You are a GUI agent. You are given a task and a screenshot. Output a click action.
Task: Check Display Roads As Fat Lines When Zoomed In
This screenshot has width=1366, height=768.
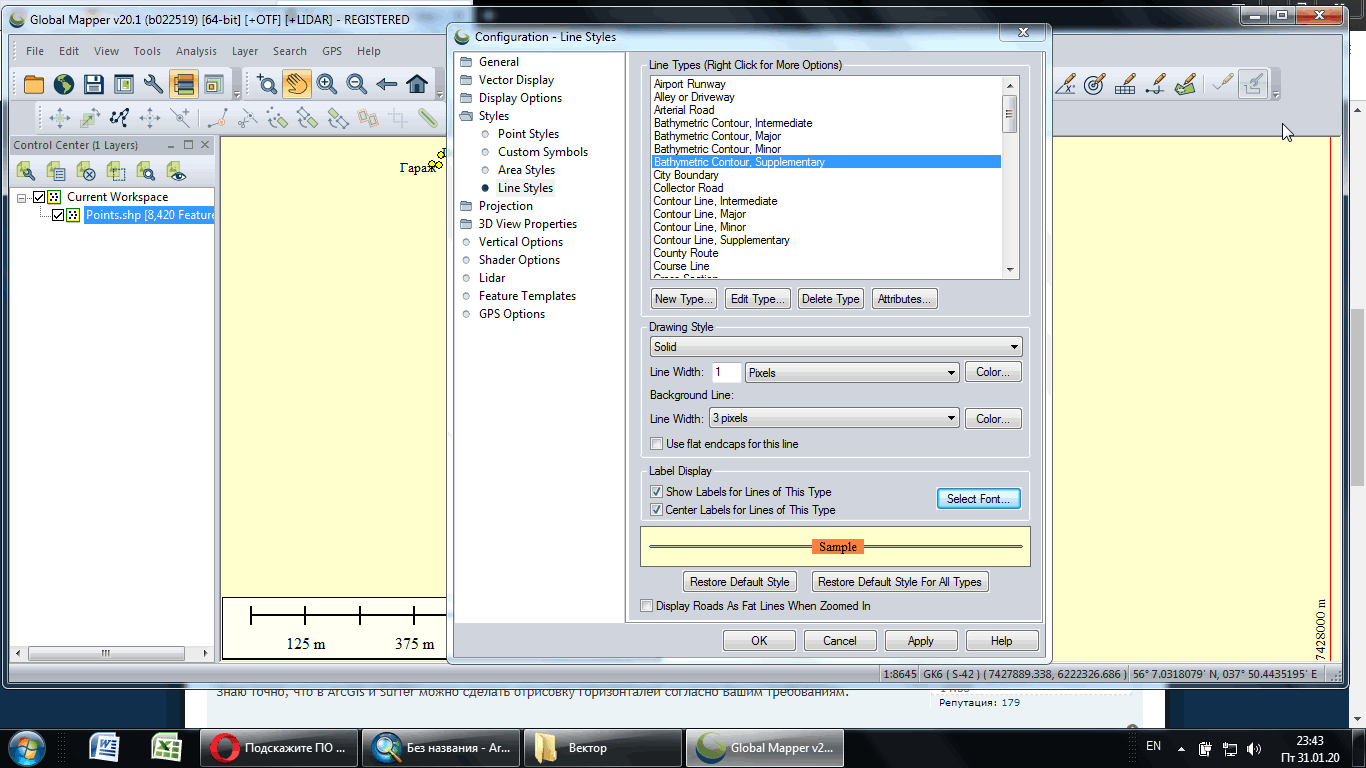tap(647, 606)
